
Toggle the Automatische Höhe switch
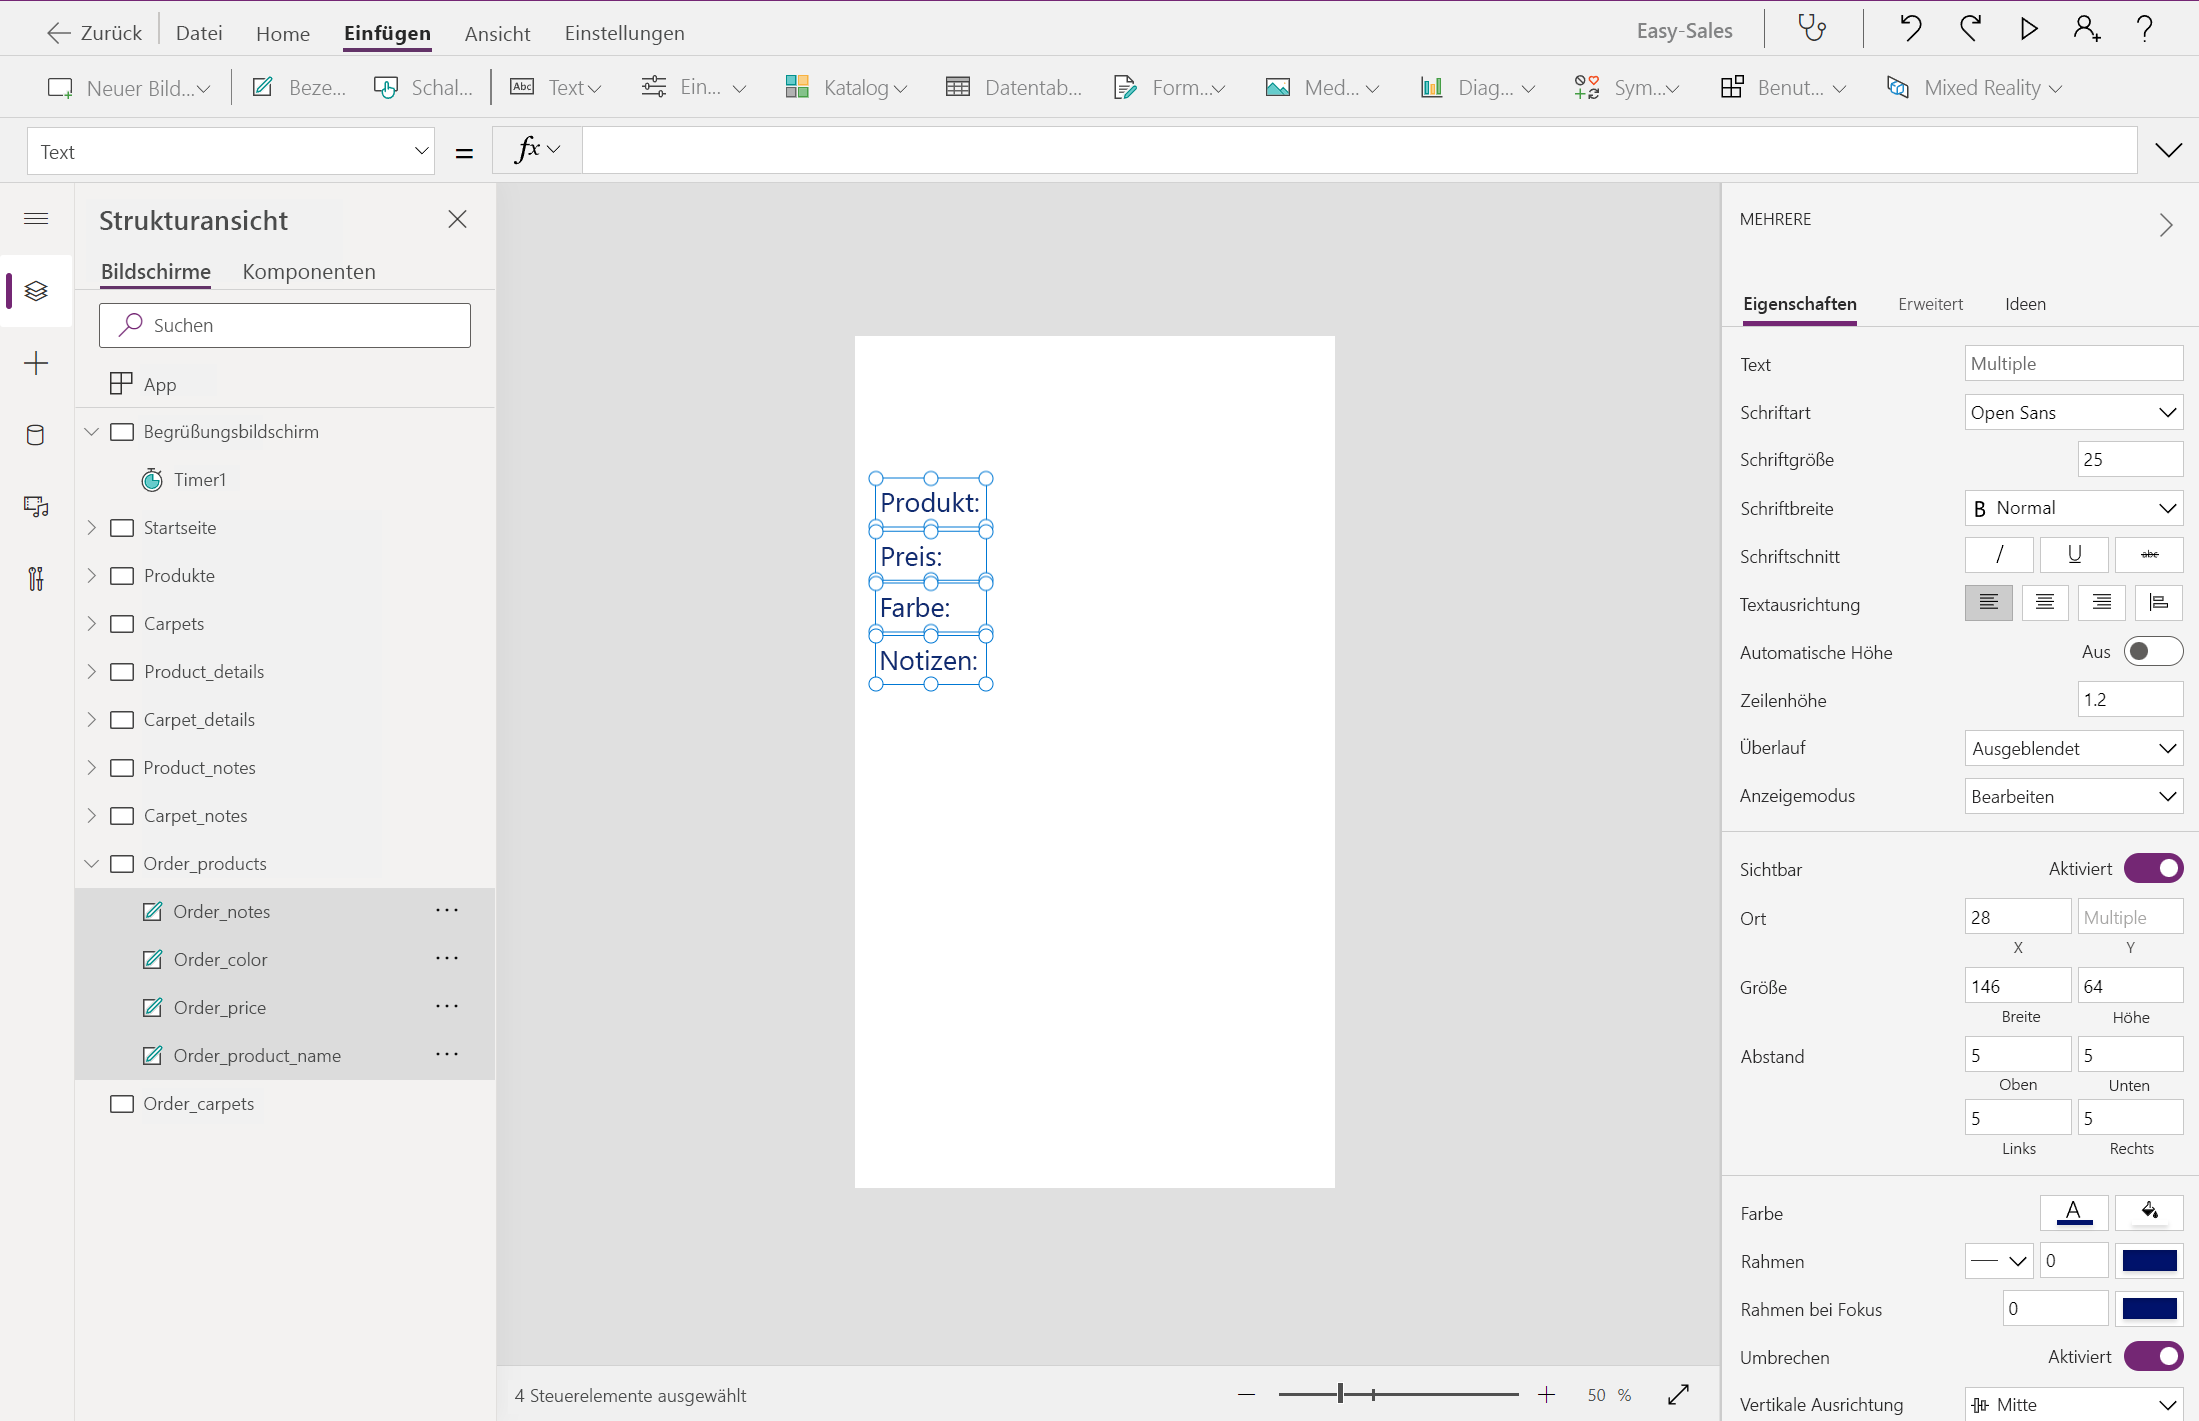(x=2153, y=652)
